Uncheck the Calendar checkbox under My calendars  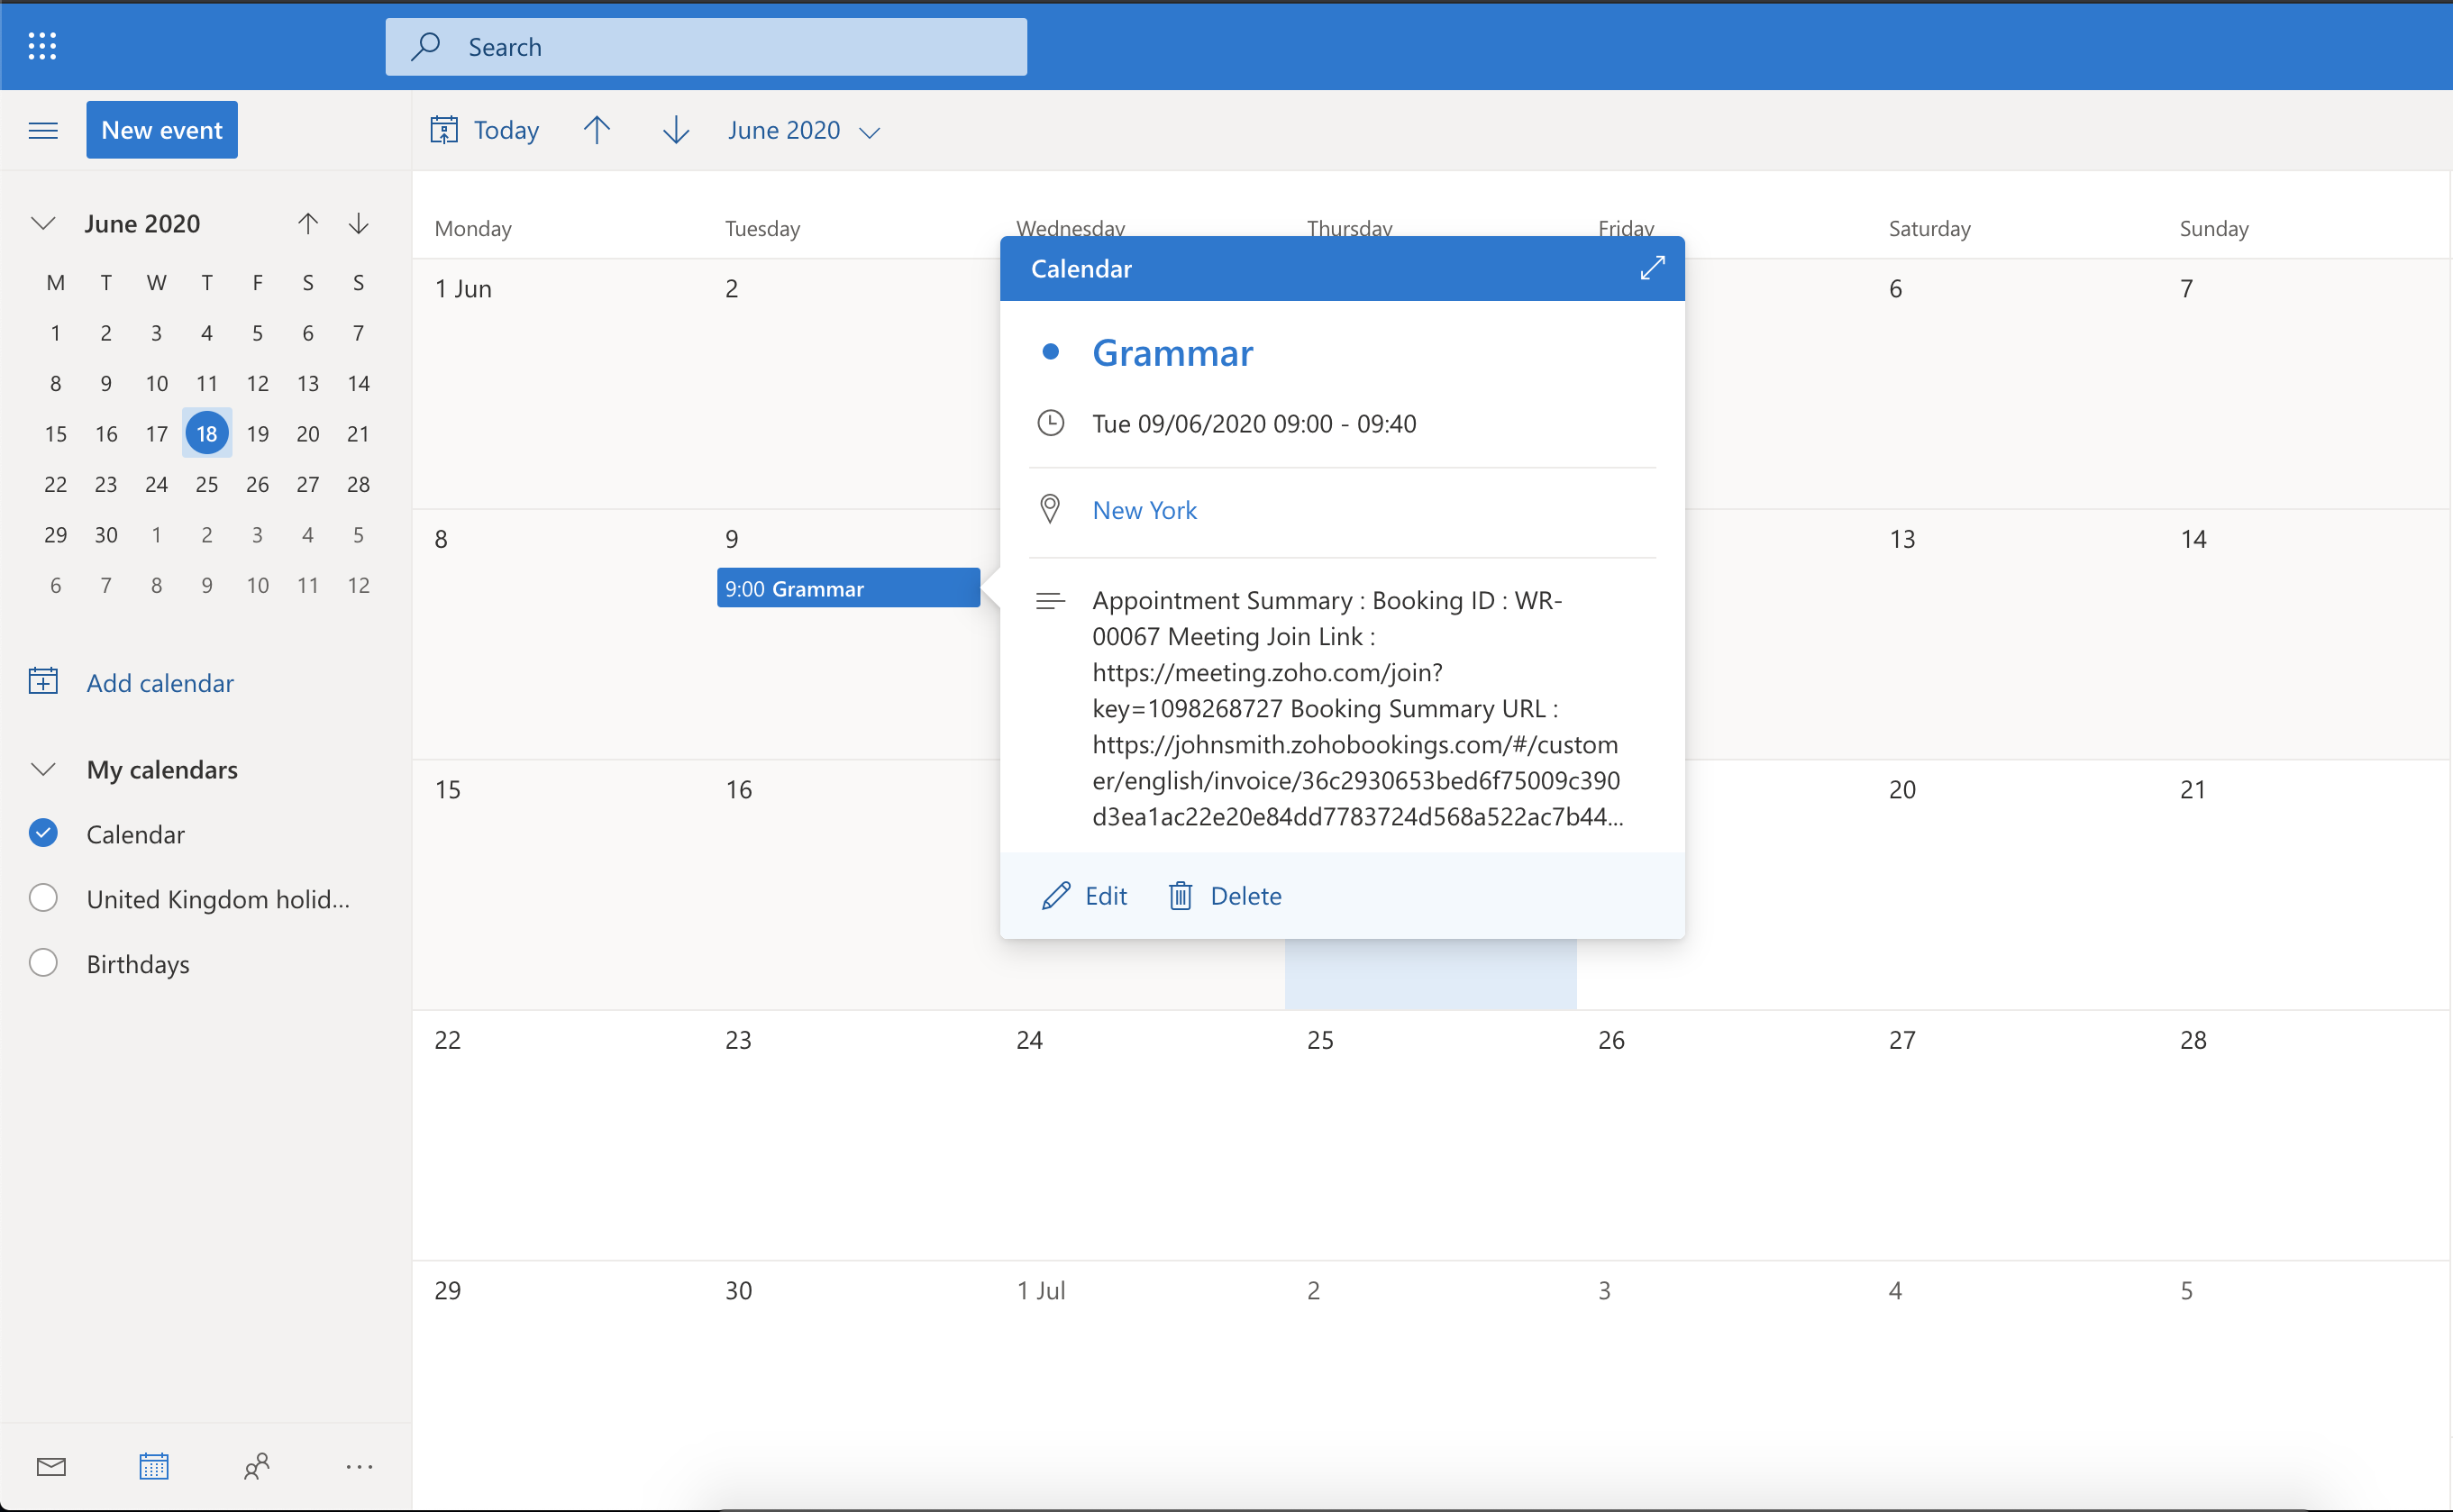point(43,833)
